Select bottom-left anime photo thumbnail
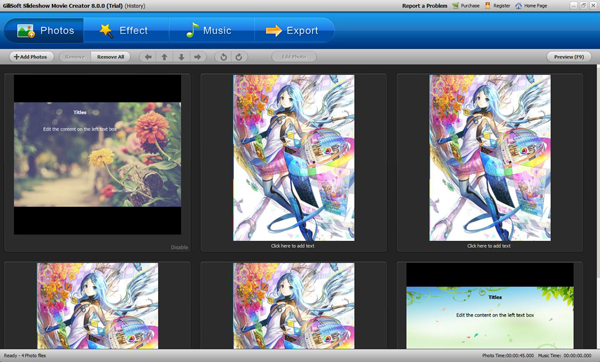Screen dimensions: 600x362 [98, 306]
